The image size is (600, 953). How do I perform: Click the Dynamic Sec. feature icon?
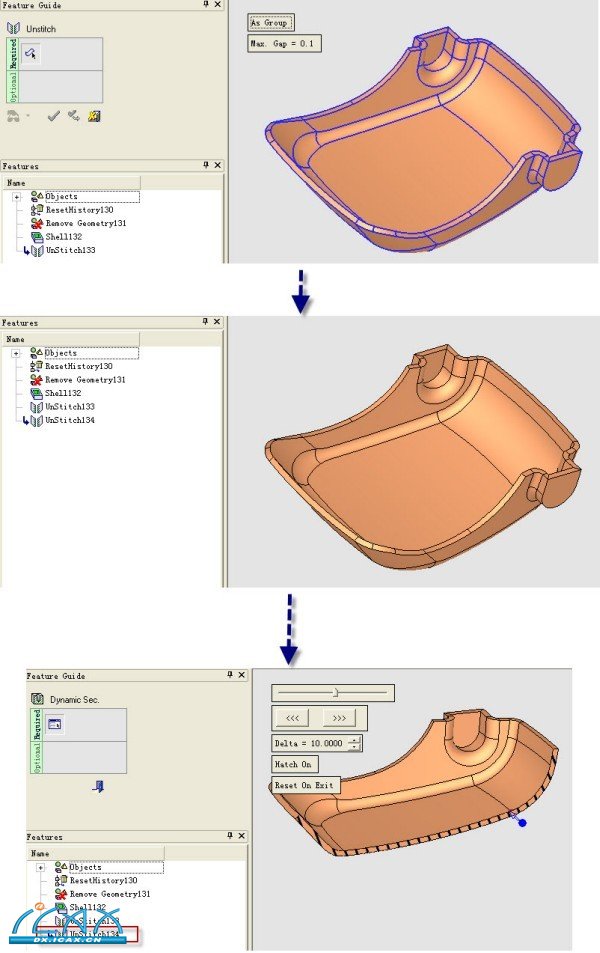(37, 699)
